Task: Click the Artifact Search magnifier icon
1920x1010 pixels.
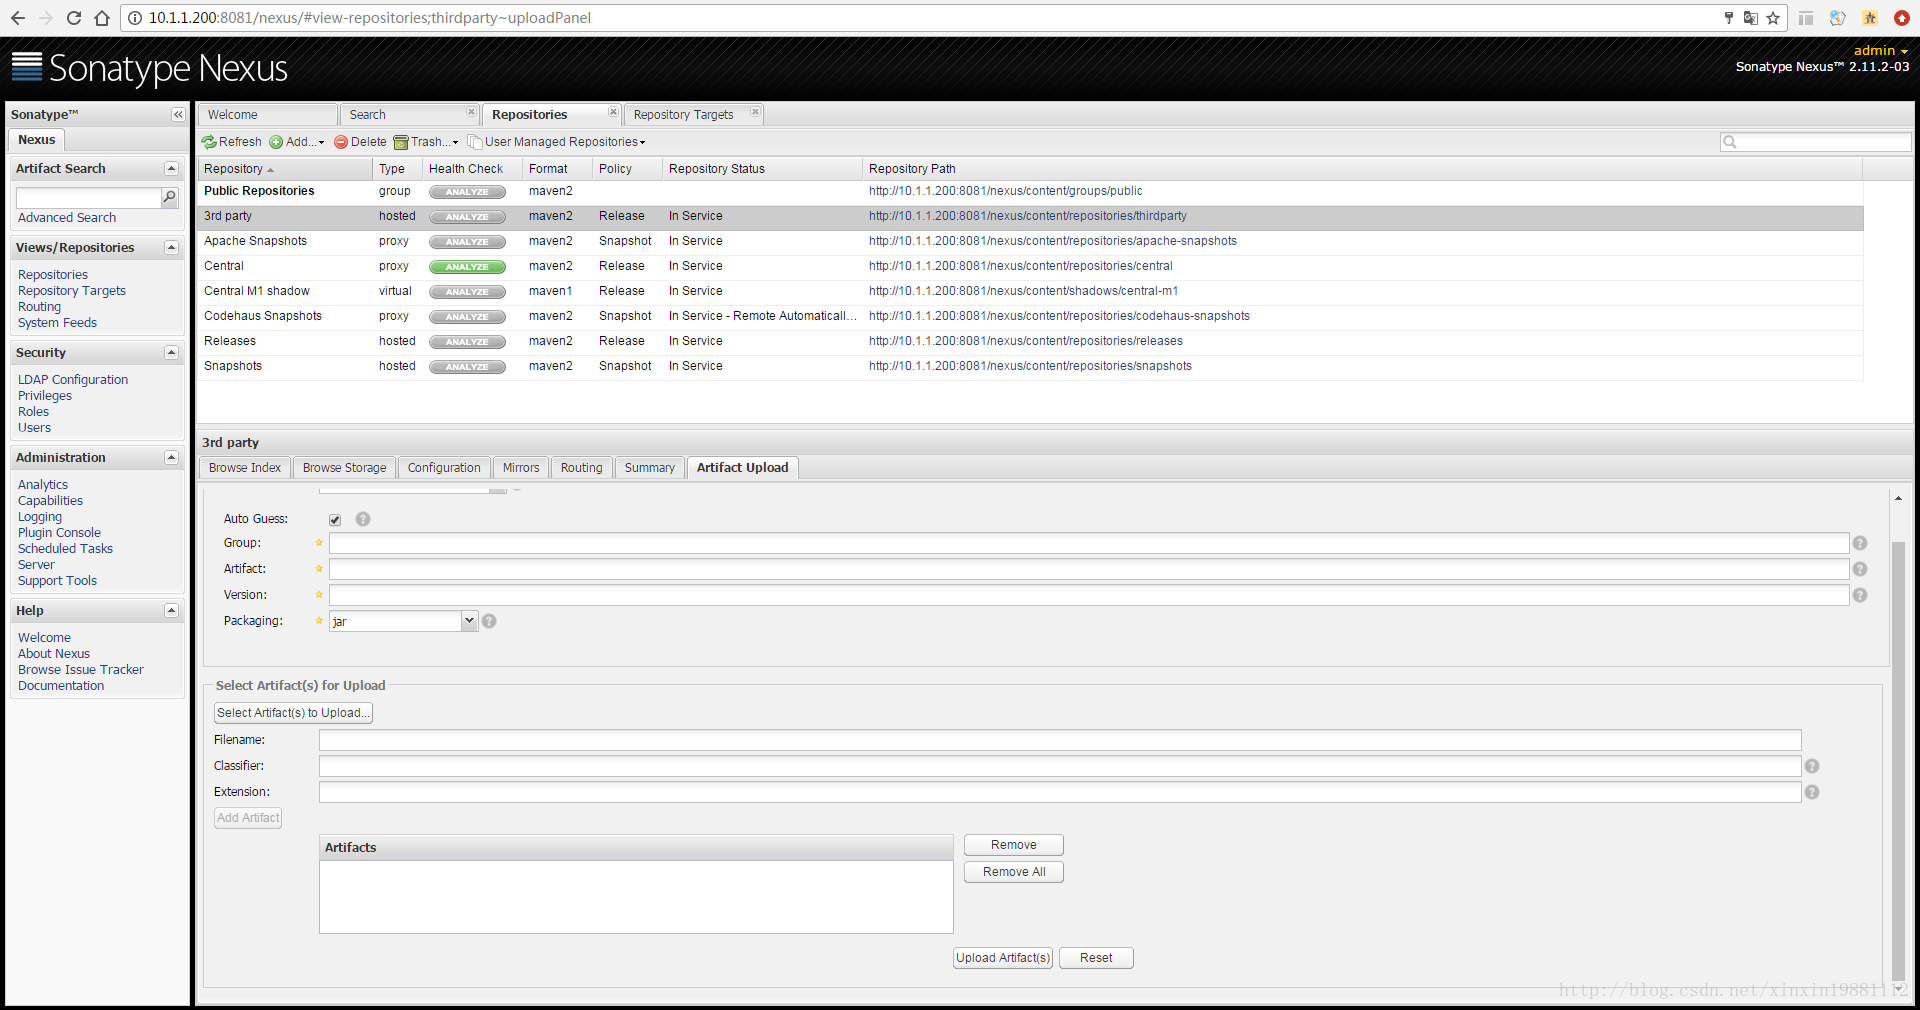Action: point(170,197)
